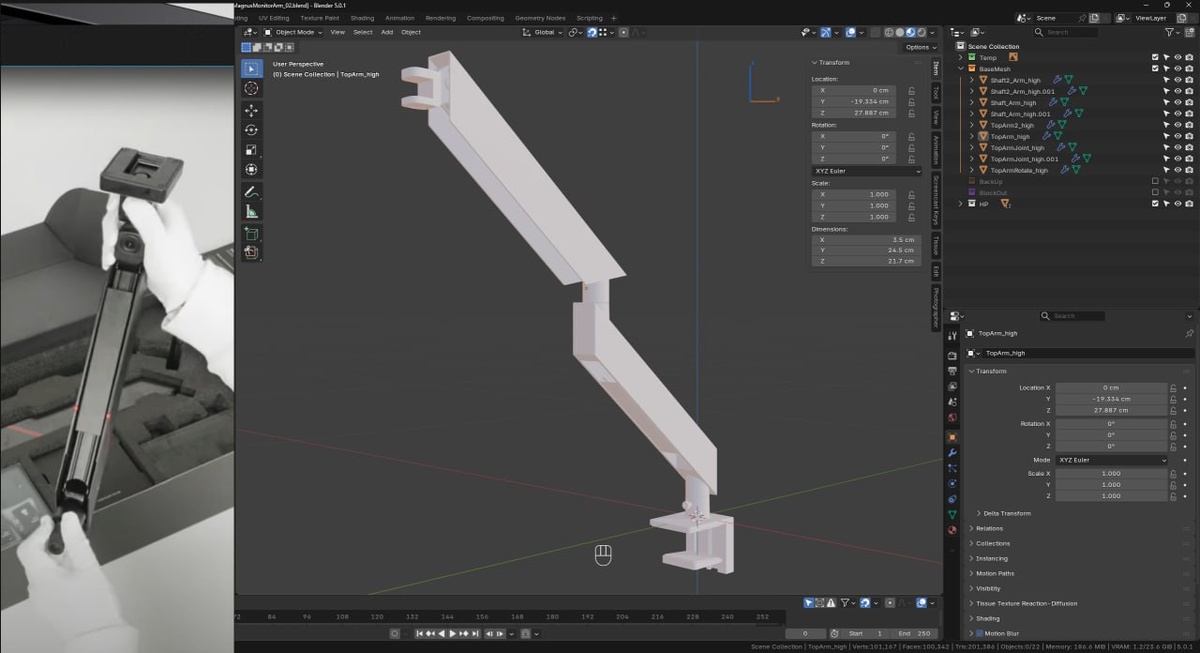Click the new scene icon beside Scene
This screenshot has height=653, width=1200.
click(1095, 18)
